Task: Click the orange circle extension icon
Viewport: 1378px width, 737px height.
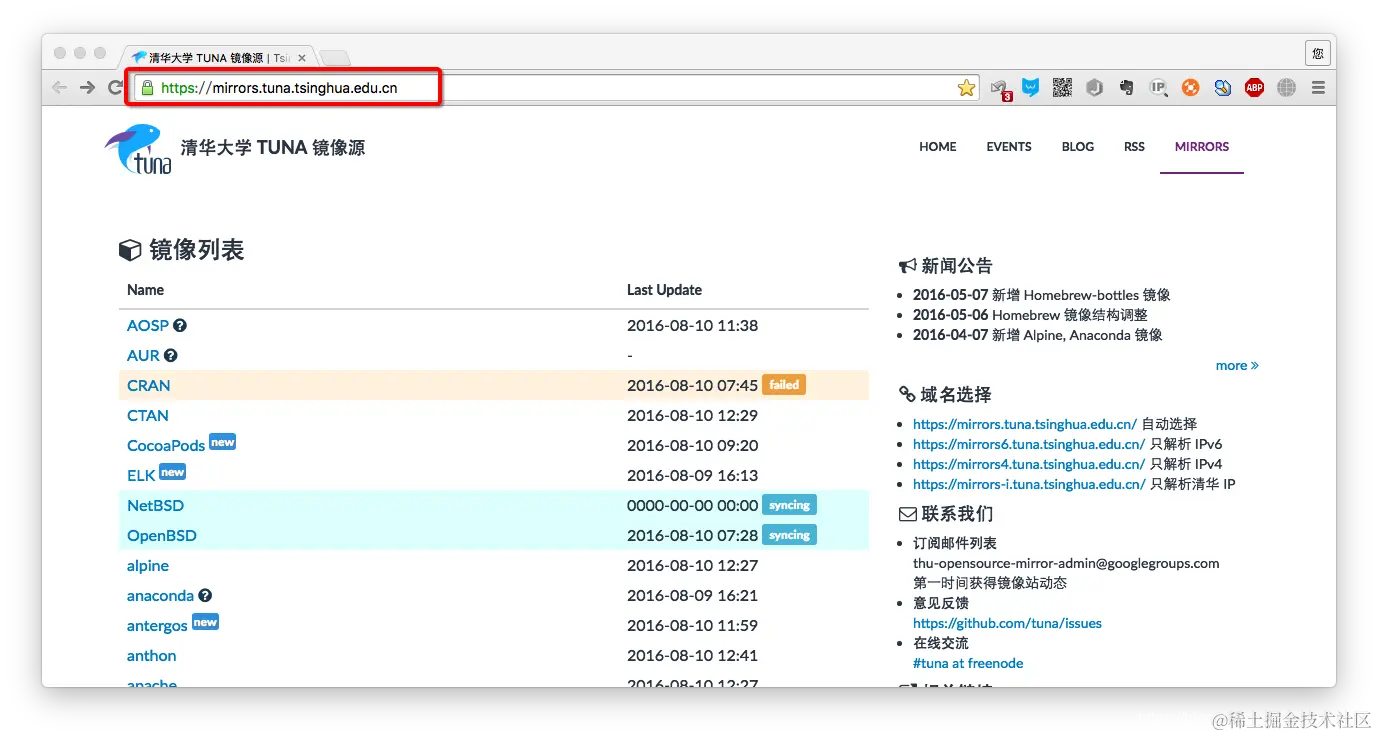Action: (x=1190, y=88)
